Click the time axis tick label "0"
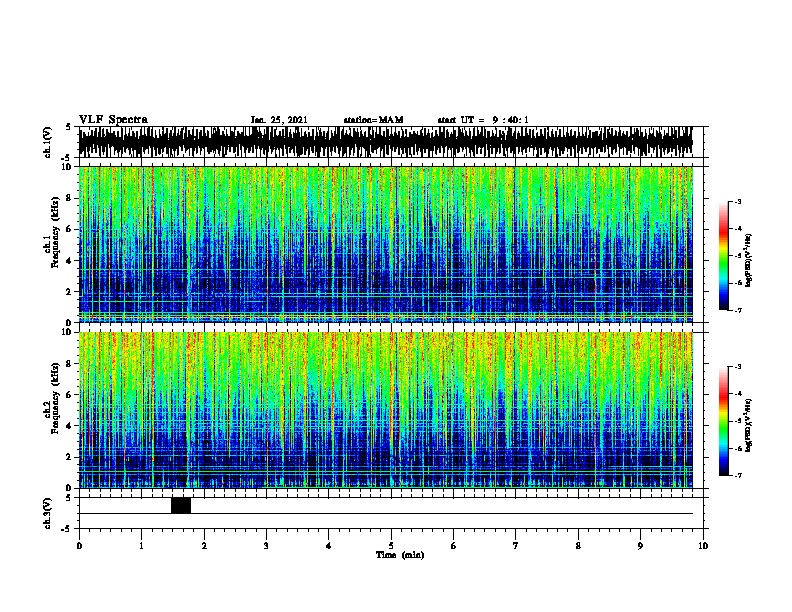The image size is (792, 612). 79,546
